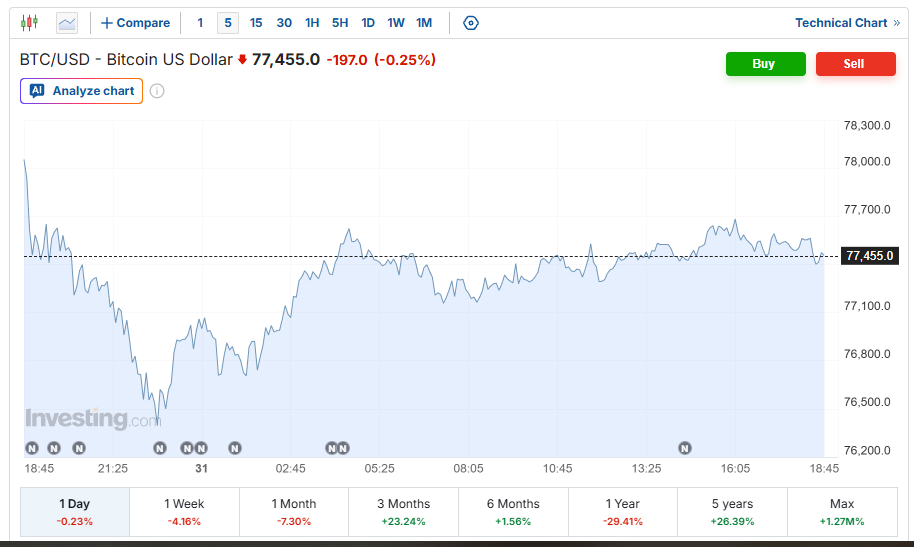Select the 15 minute interval
914x547 pixels.
click(256, 23)
